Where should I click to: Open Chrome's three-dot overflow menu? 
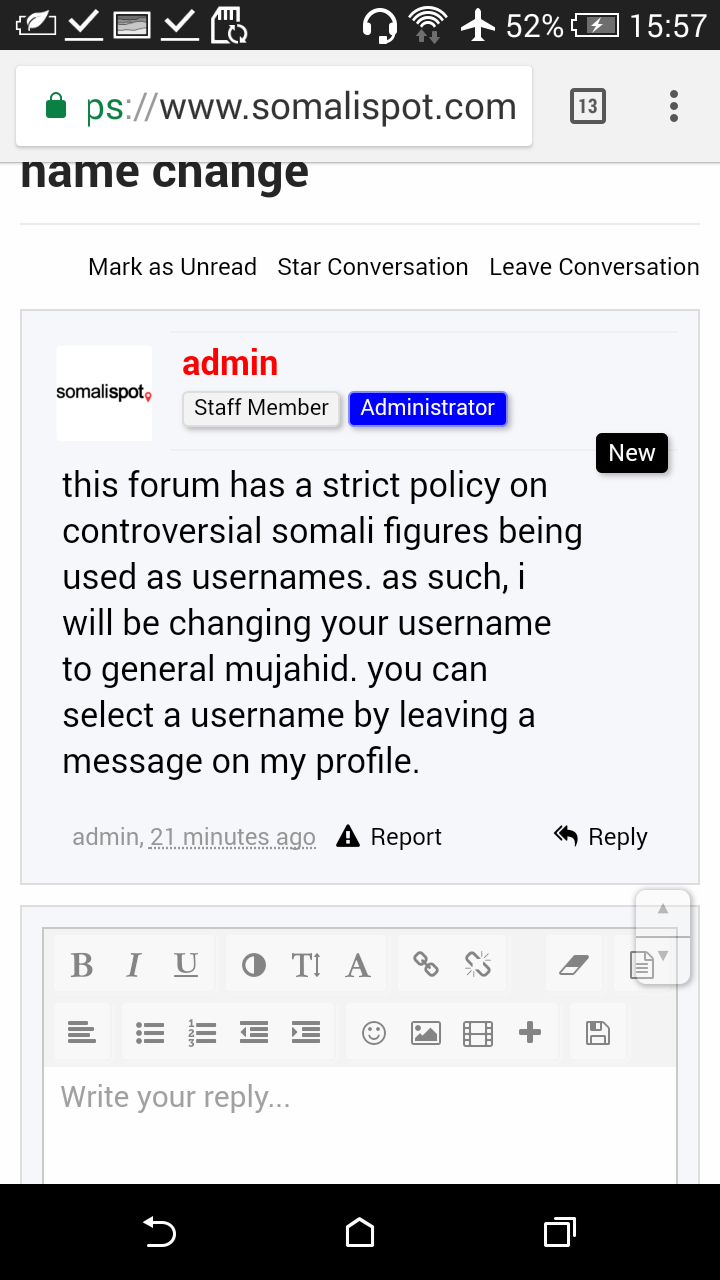tap(674, 106)
